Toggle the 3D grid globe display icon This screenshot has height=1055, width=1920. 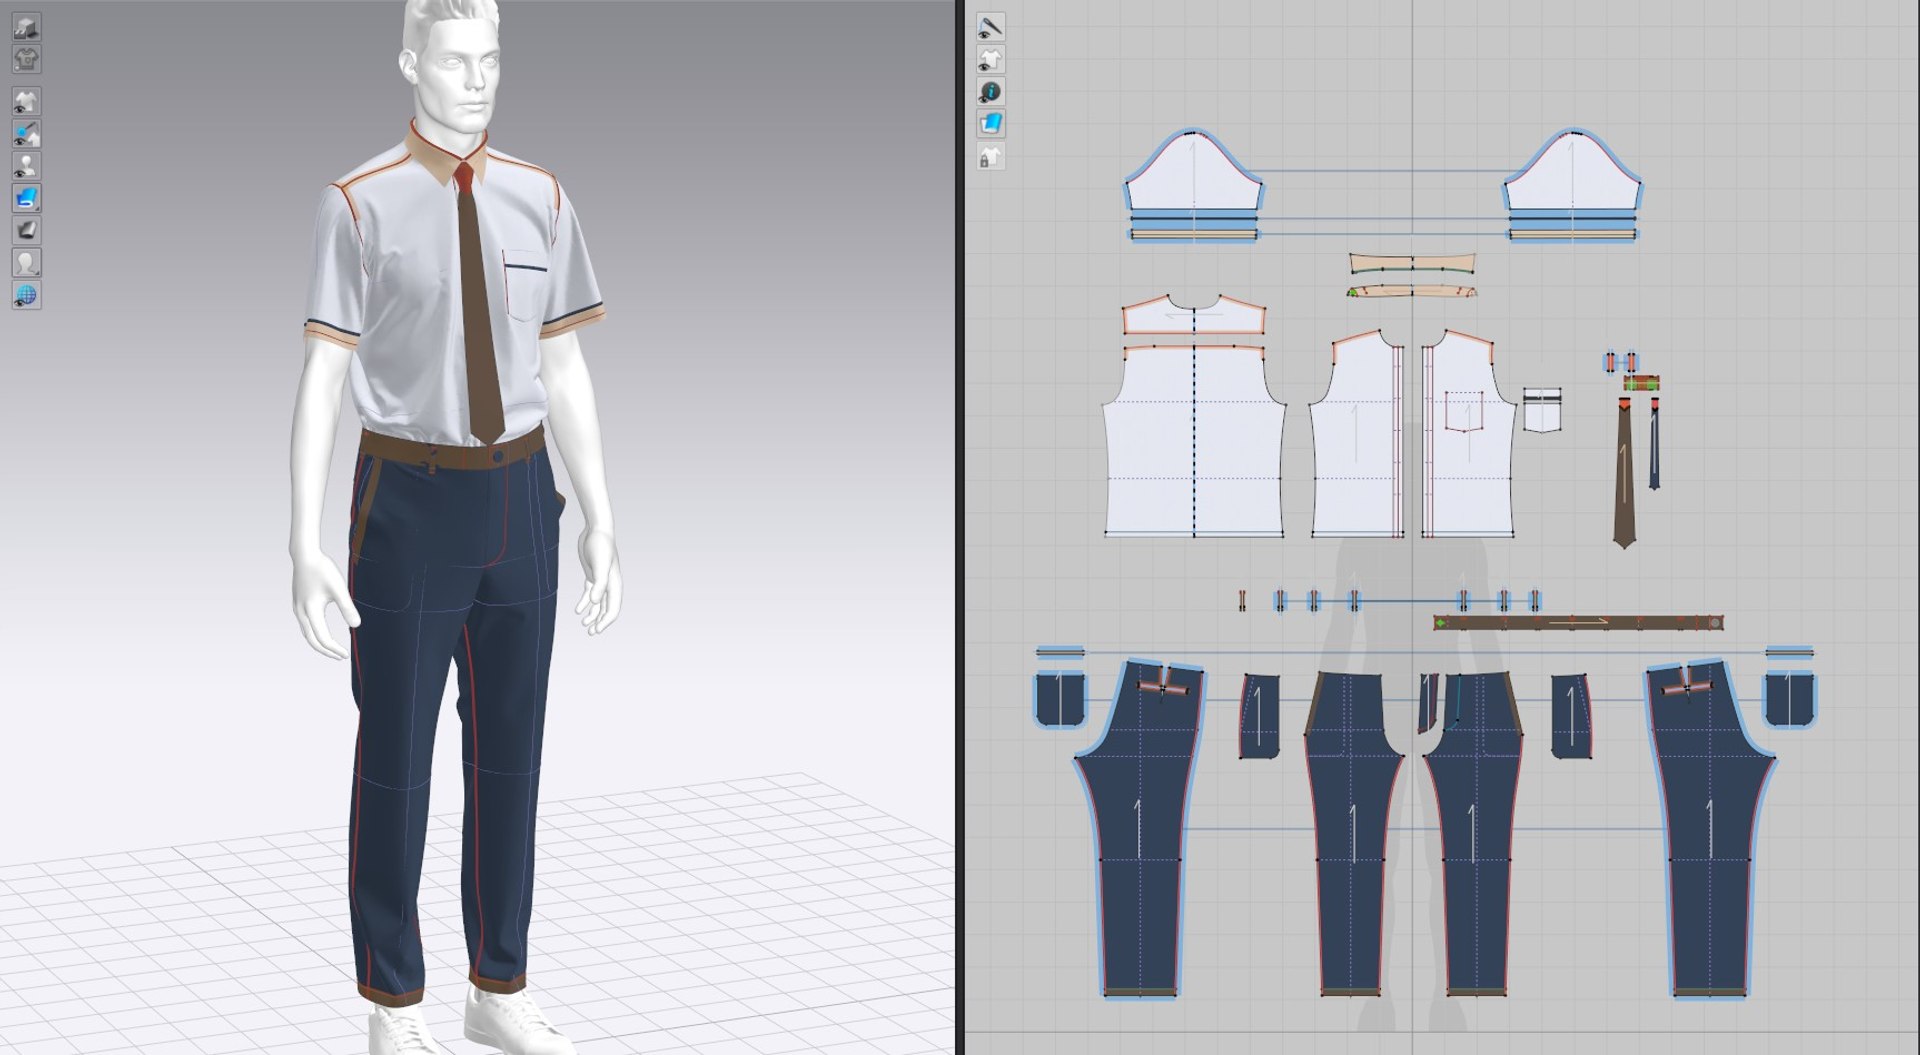26,295
